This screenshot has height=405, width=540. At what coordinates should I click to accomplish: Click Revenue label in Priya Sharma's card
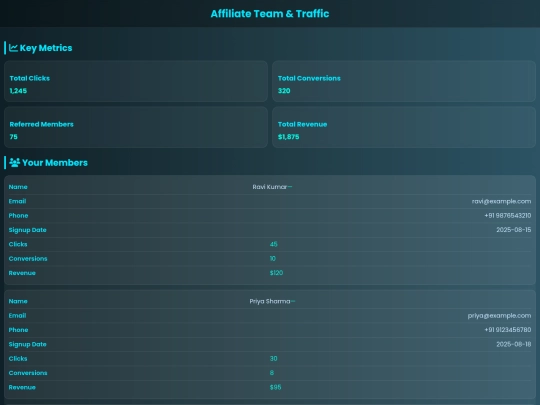pos(22,387)
